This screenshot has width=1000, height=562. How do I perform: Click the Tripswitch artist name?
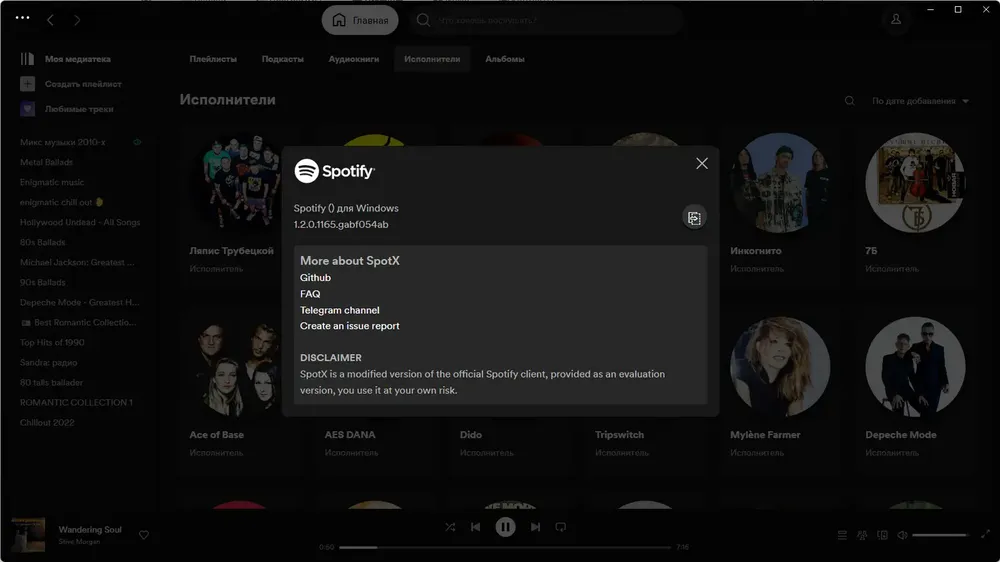(x=619, y=434)
